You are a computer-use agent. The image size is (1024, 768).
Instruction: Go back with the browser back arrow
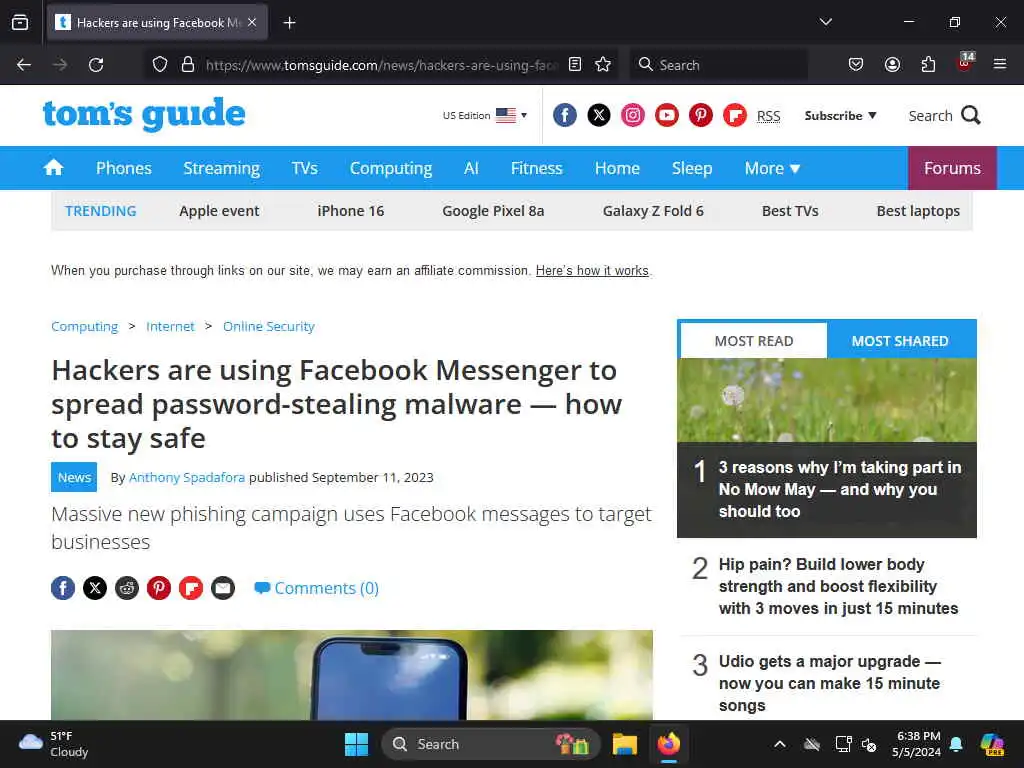click(x=24, y=65)
